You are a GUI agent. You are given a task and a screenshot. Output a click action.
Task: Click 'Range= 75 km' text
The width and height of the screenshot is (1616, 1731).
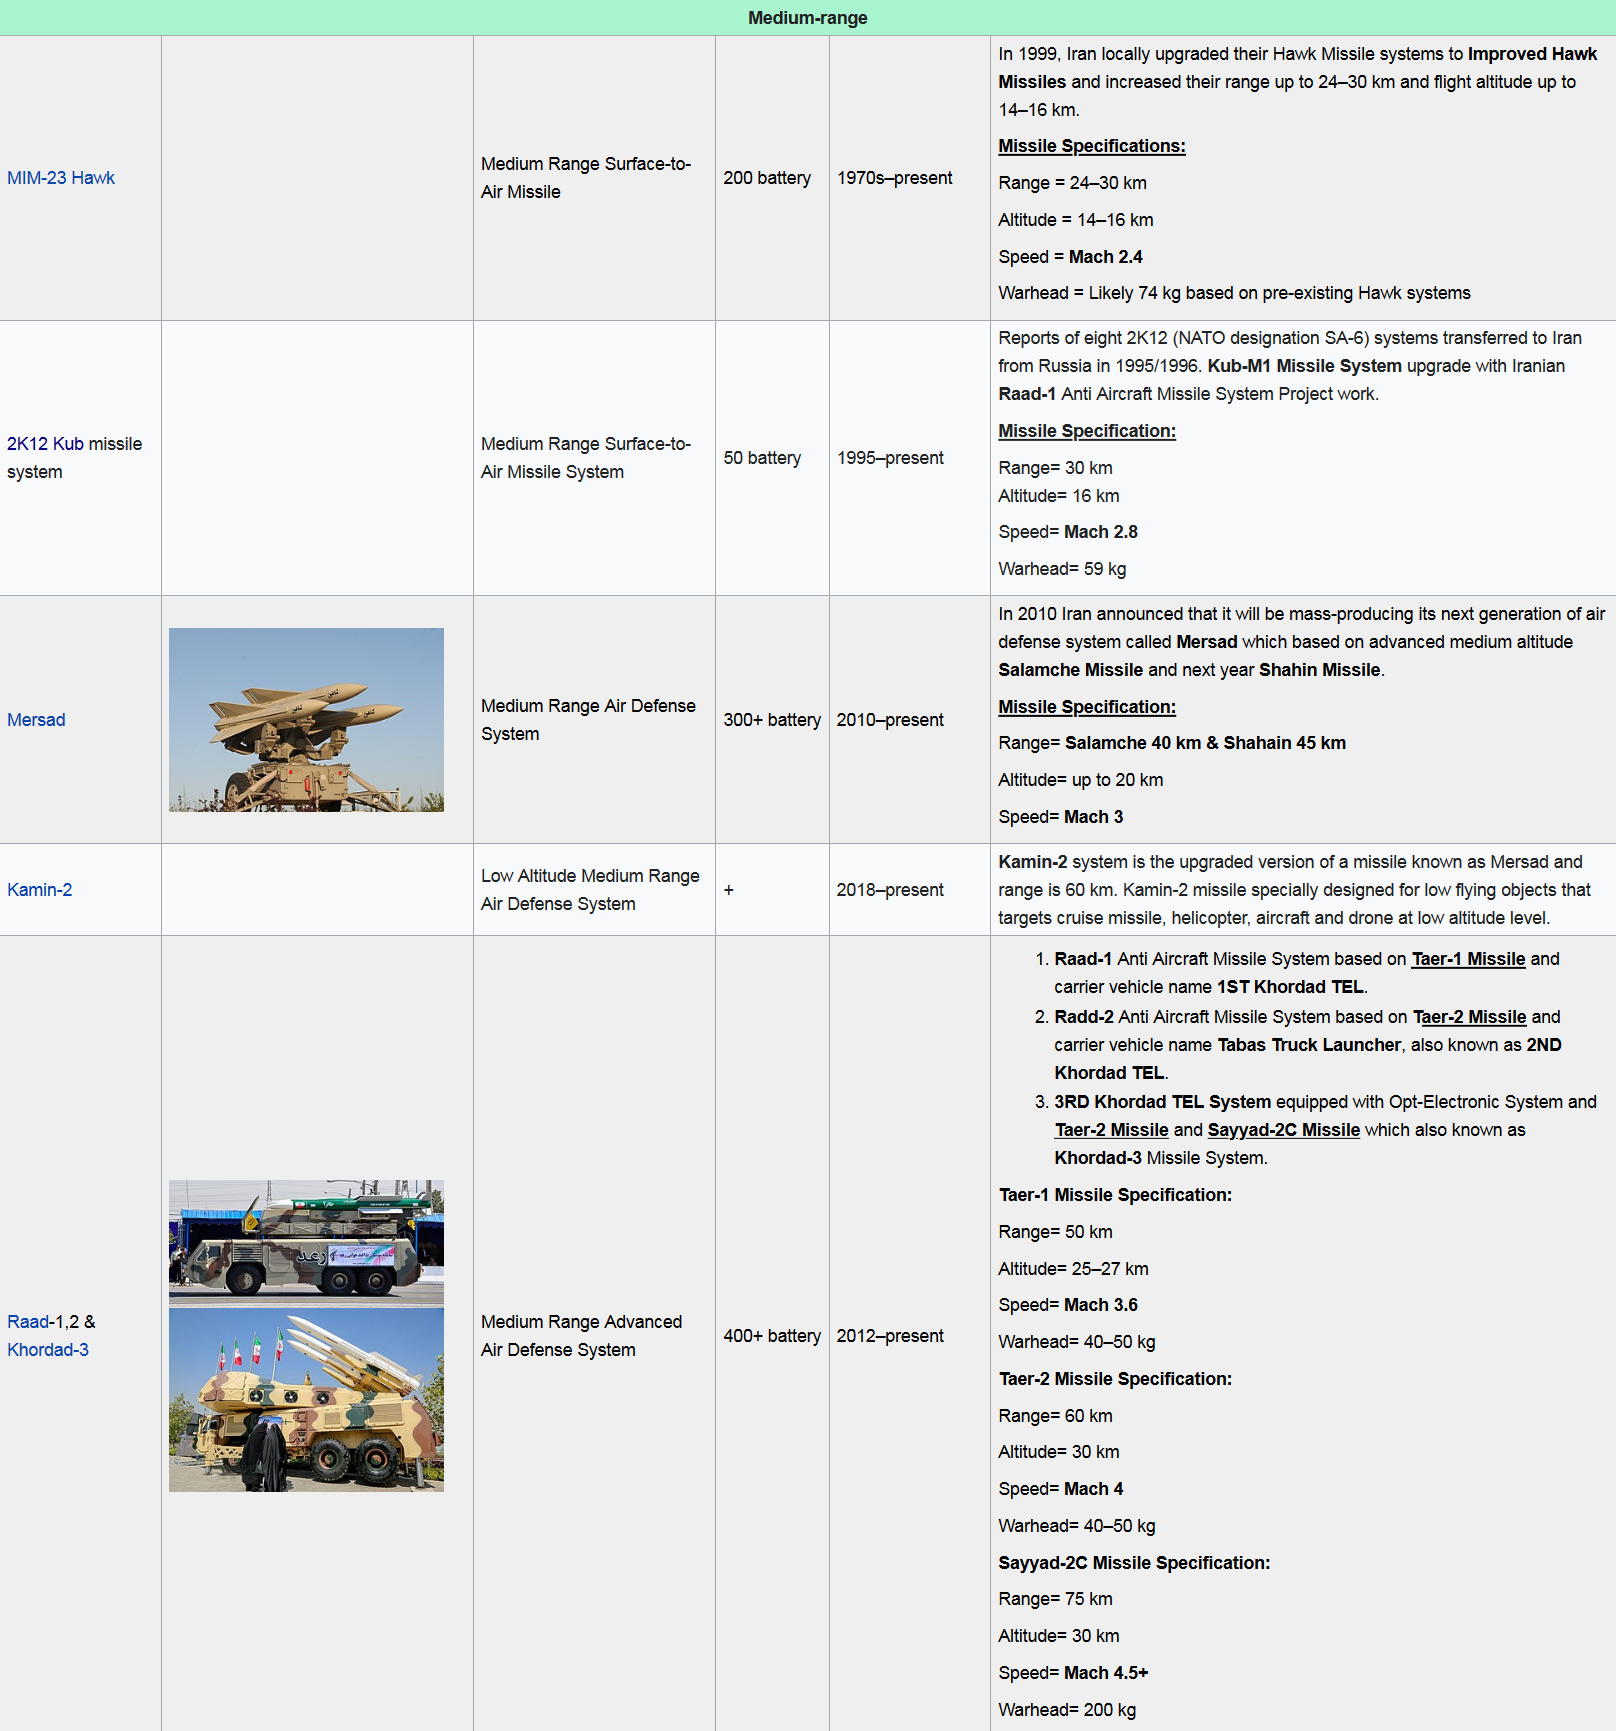(x=1055, y=1599)
